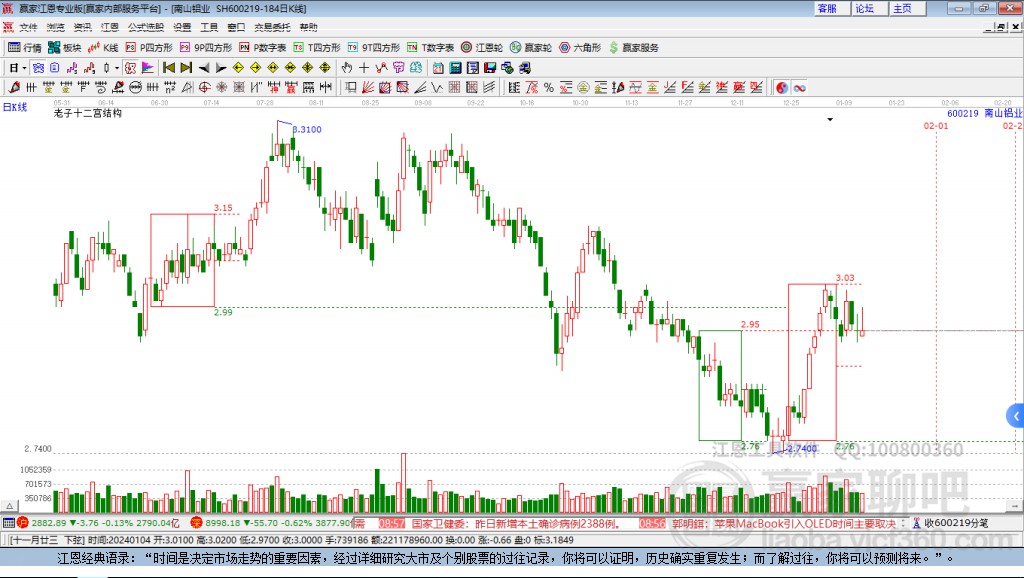This screenshot has height=578, width=1024.
Task: Click the 主页 homepage button
Action: click(908, 8)
